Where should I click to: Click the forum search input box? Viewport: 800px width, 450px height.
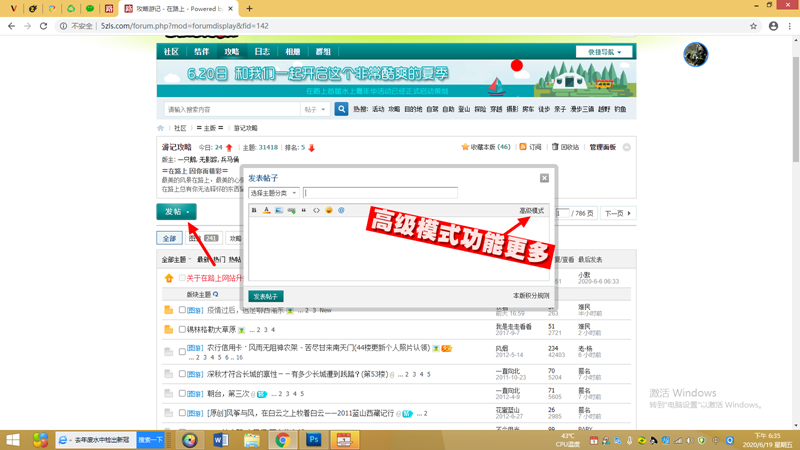tap(232, 109)
